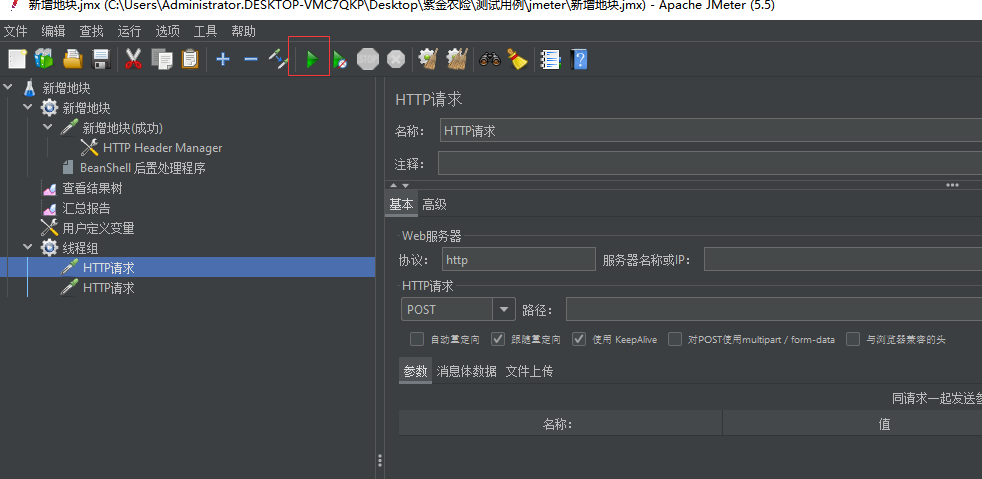Click the Search binoculars icon
This screenshot has width=982, height=479.
(x=489, y=60)
